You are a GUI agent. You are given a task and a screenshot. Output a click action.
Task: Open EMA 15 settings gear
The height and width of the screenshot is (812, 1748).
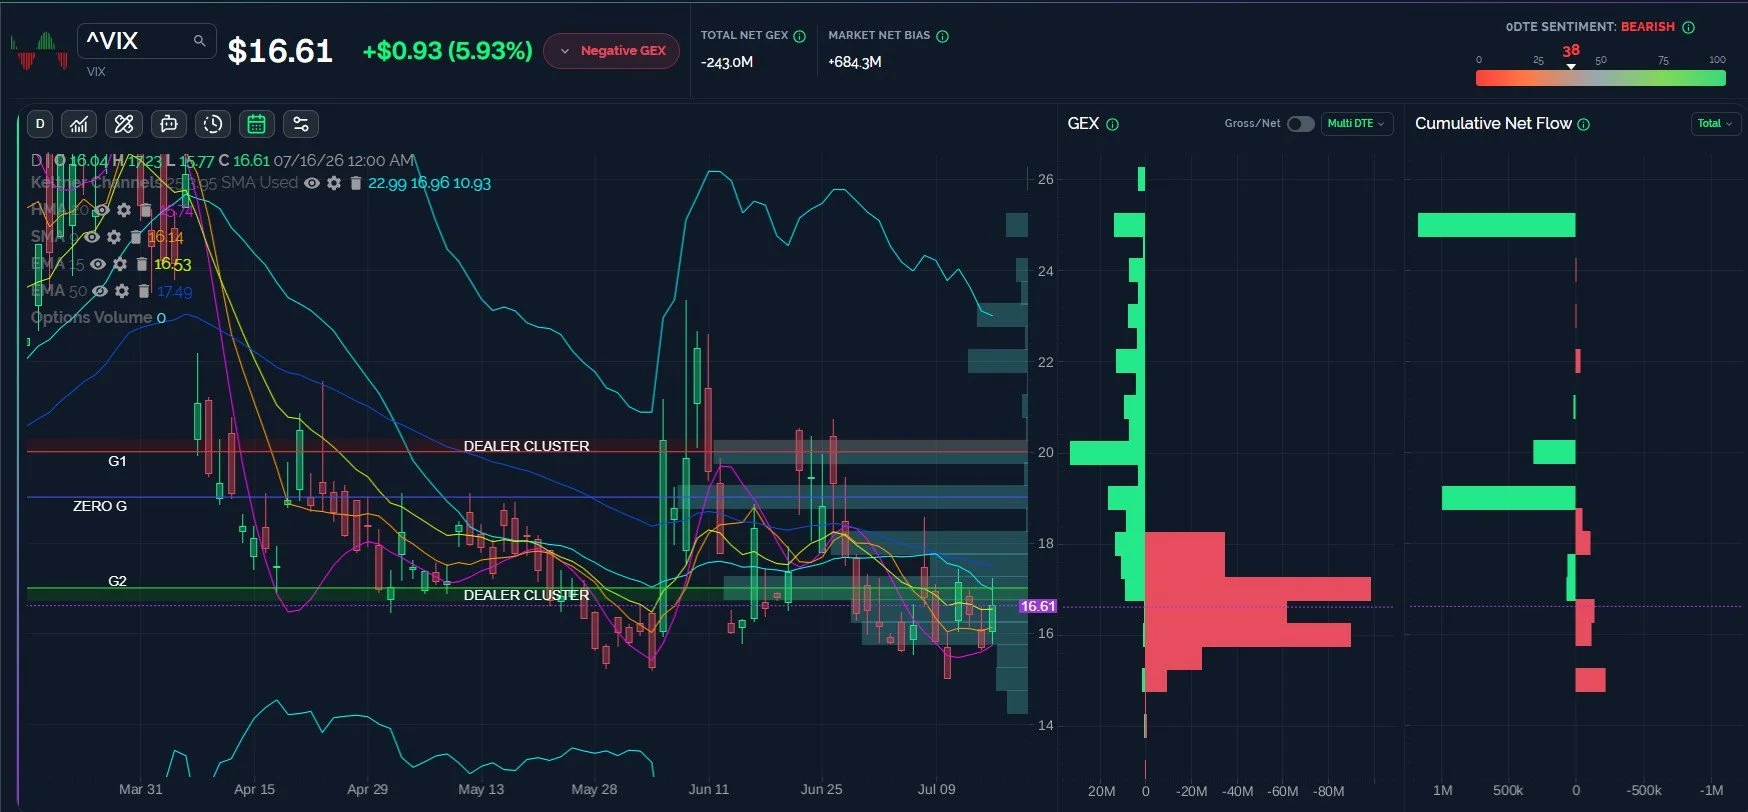pos(120,264)
